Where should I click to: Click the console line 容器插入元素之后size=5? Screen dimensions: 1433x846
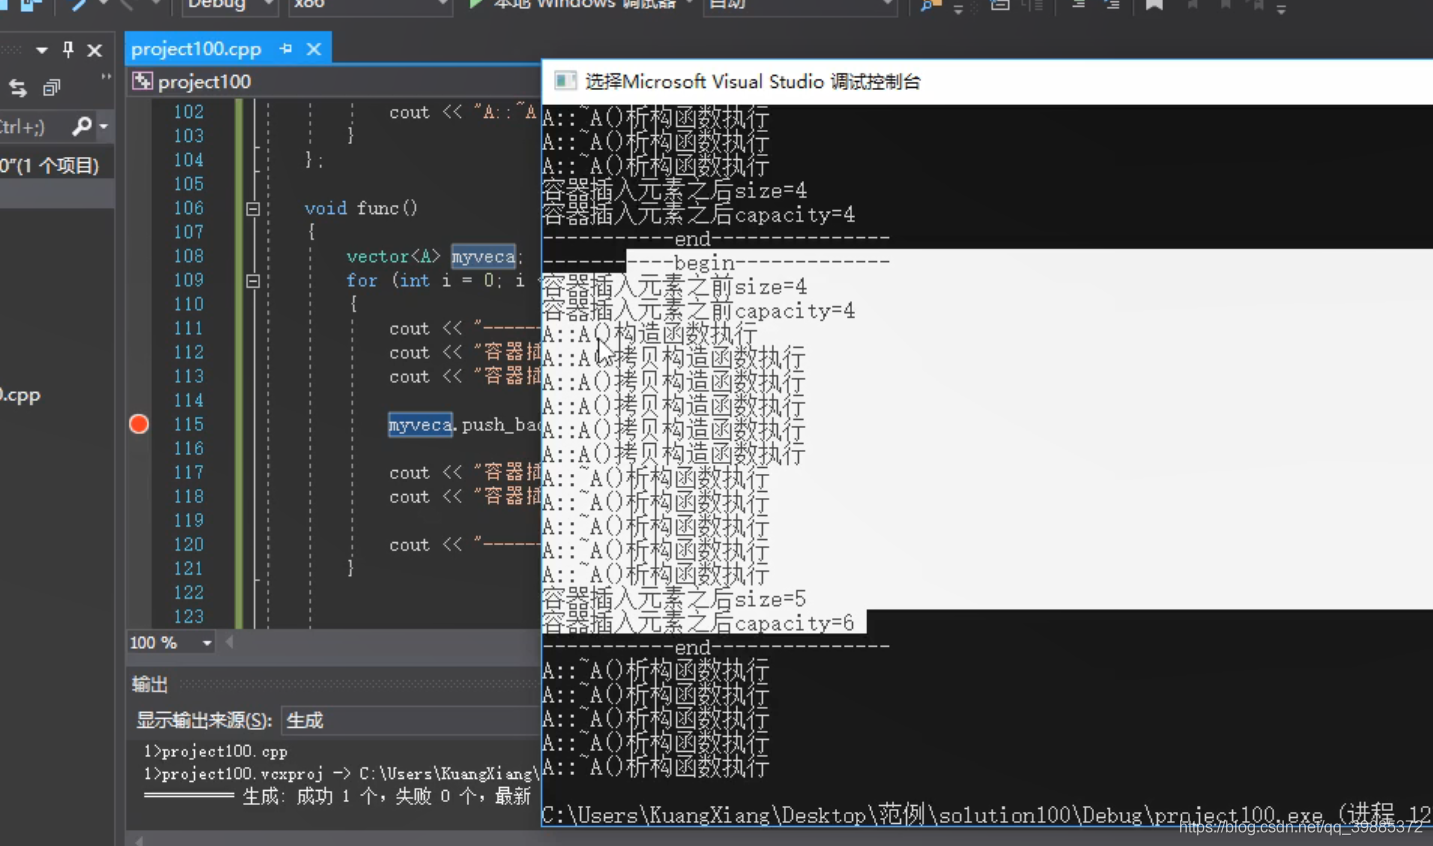[674, 599]
